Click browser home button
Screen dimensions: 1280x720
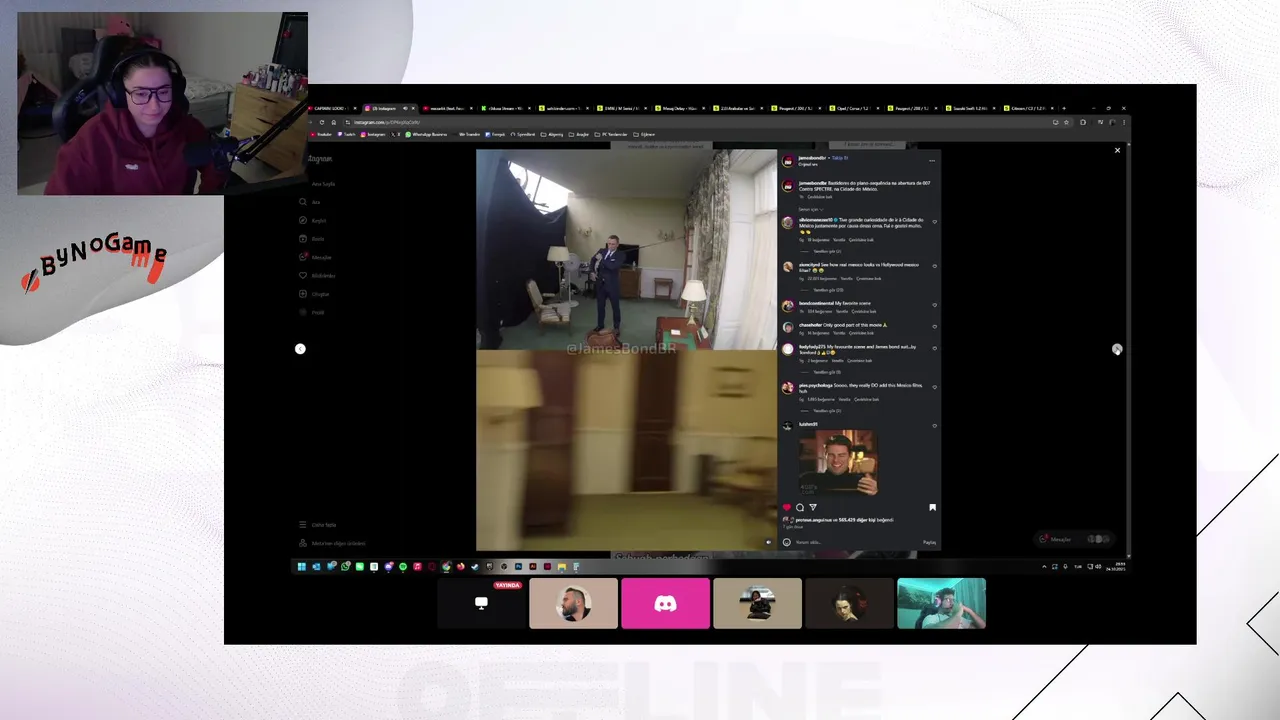click(334, 122)
